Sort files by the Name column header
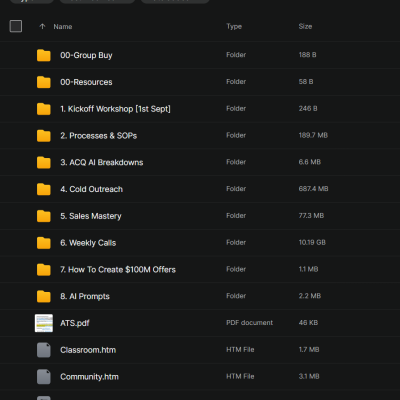This screenshot has height=400, width=400. (x=63, y=27)
